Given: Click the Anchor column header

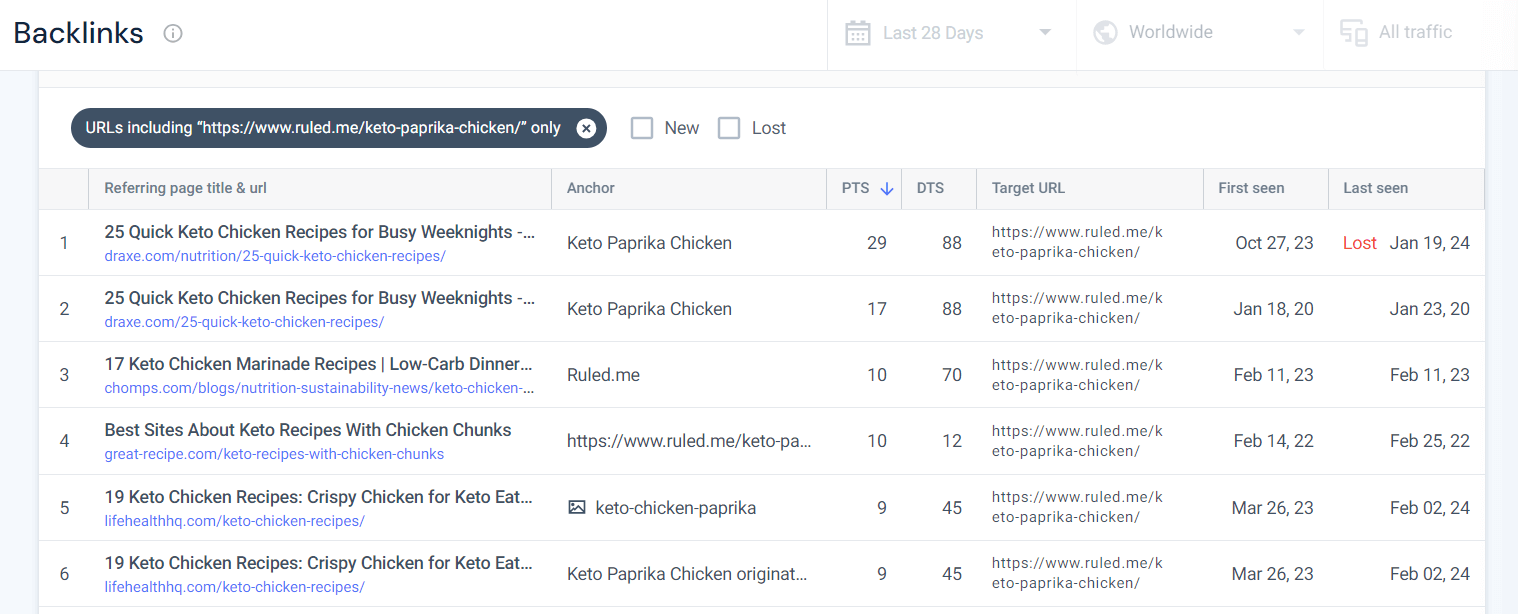Looking at the screenshot, I should coord(591,188).
